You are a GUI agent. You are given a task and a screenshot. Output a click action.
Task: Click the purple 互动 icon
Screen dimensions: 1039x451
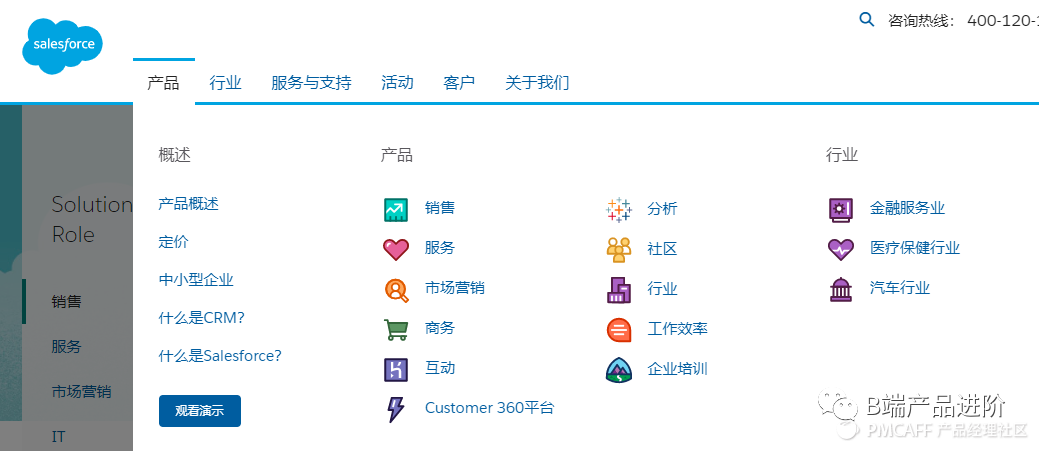pyautogui.click(x=396, y=369)
